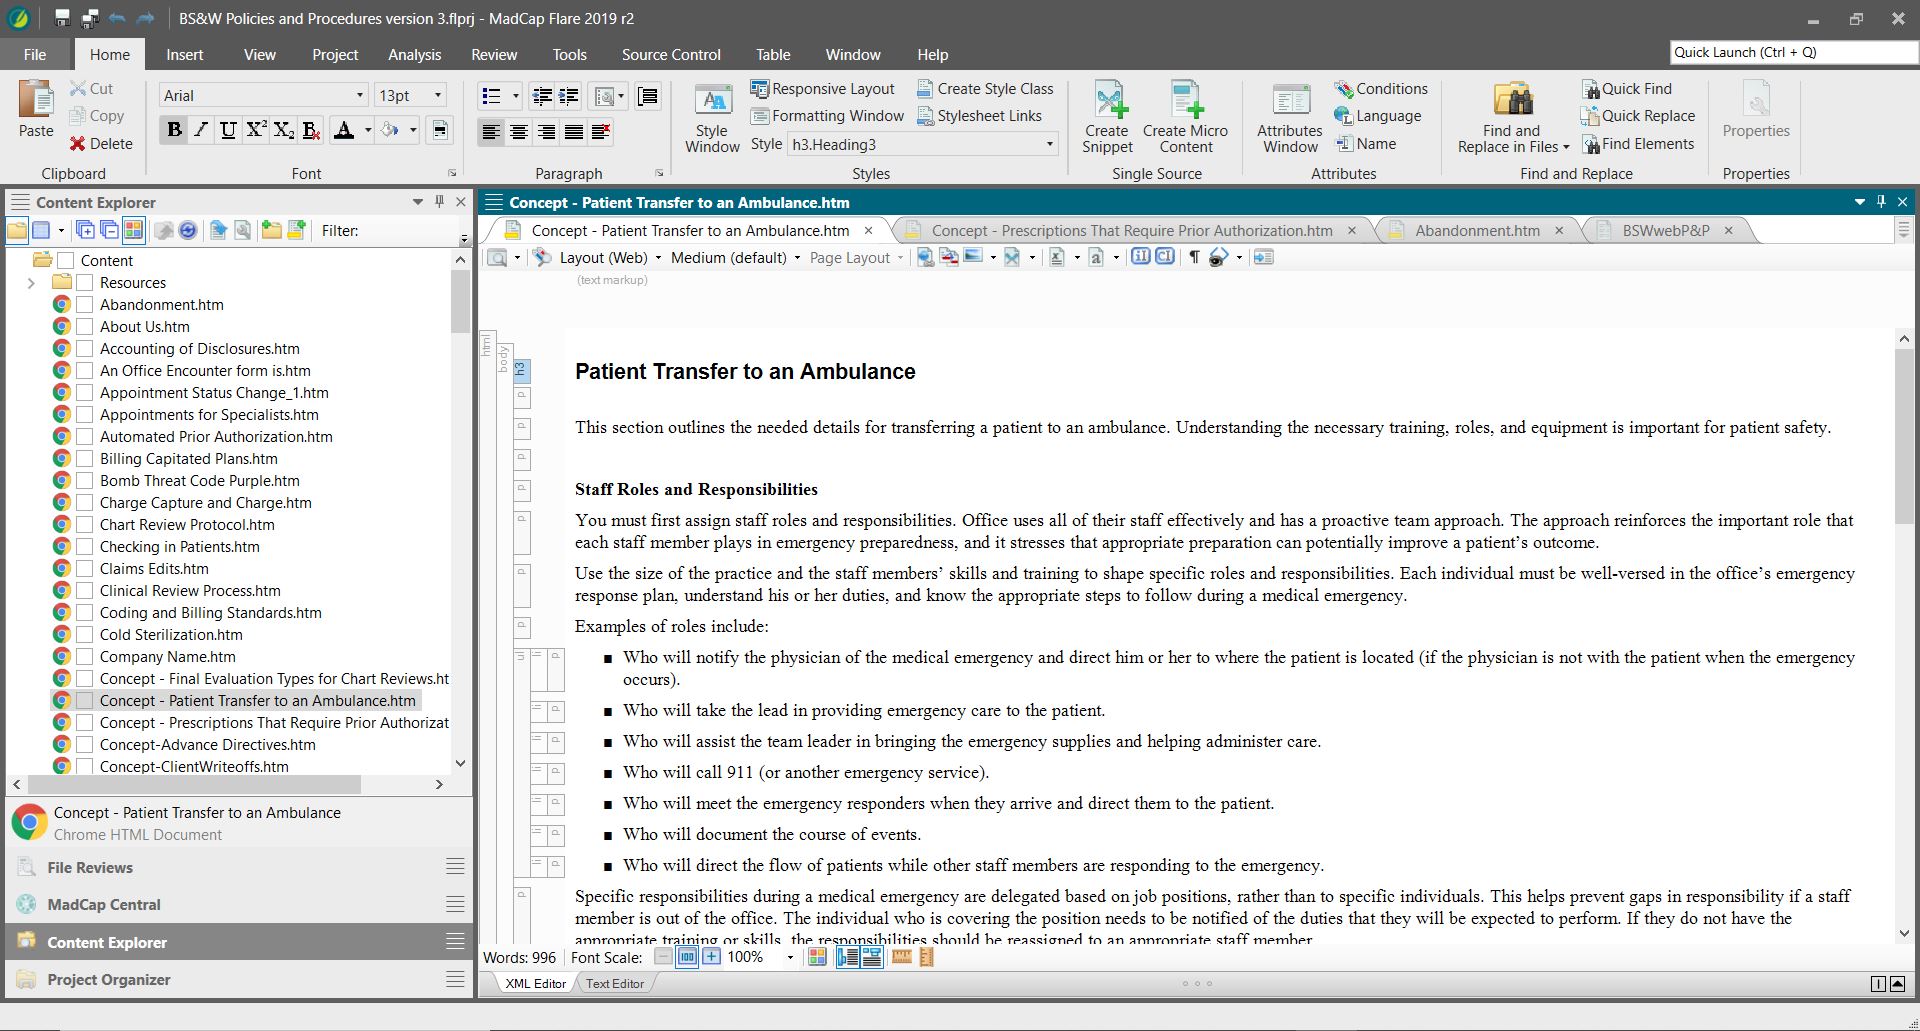Select the checkbox for Cold Sterilization.htm
The image size is (1920, 1031).
[85, 635]
